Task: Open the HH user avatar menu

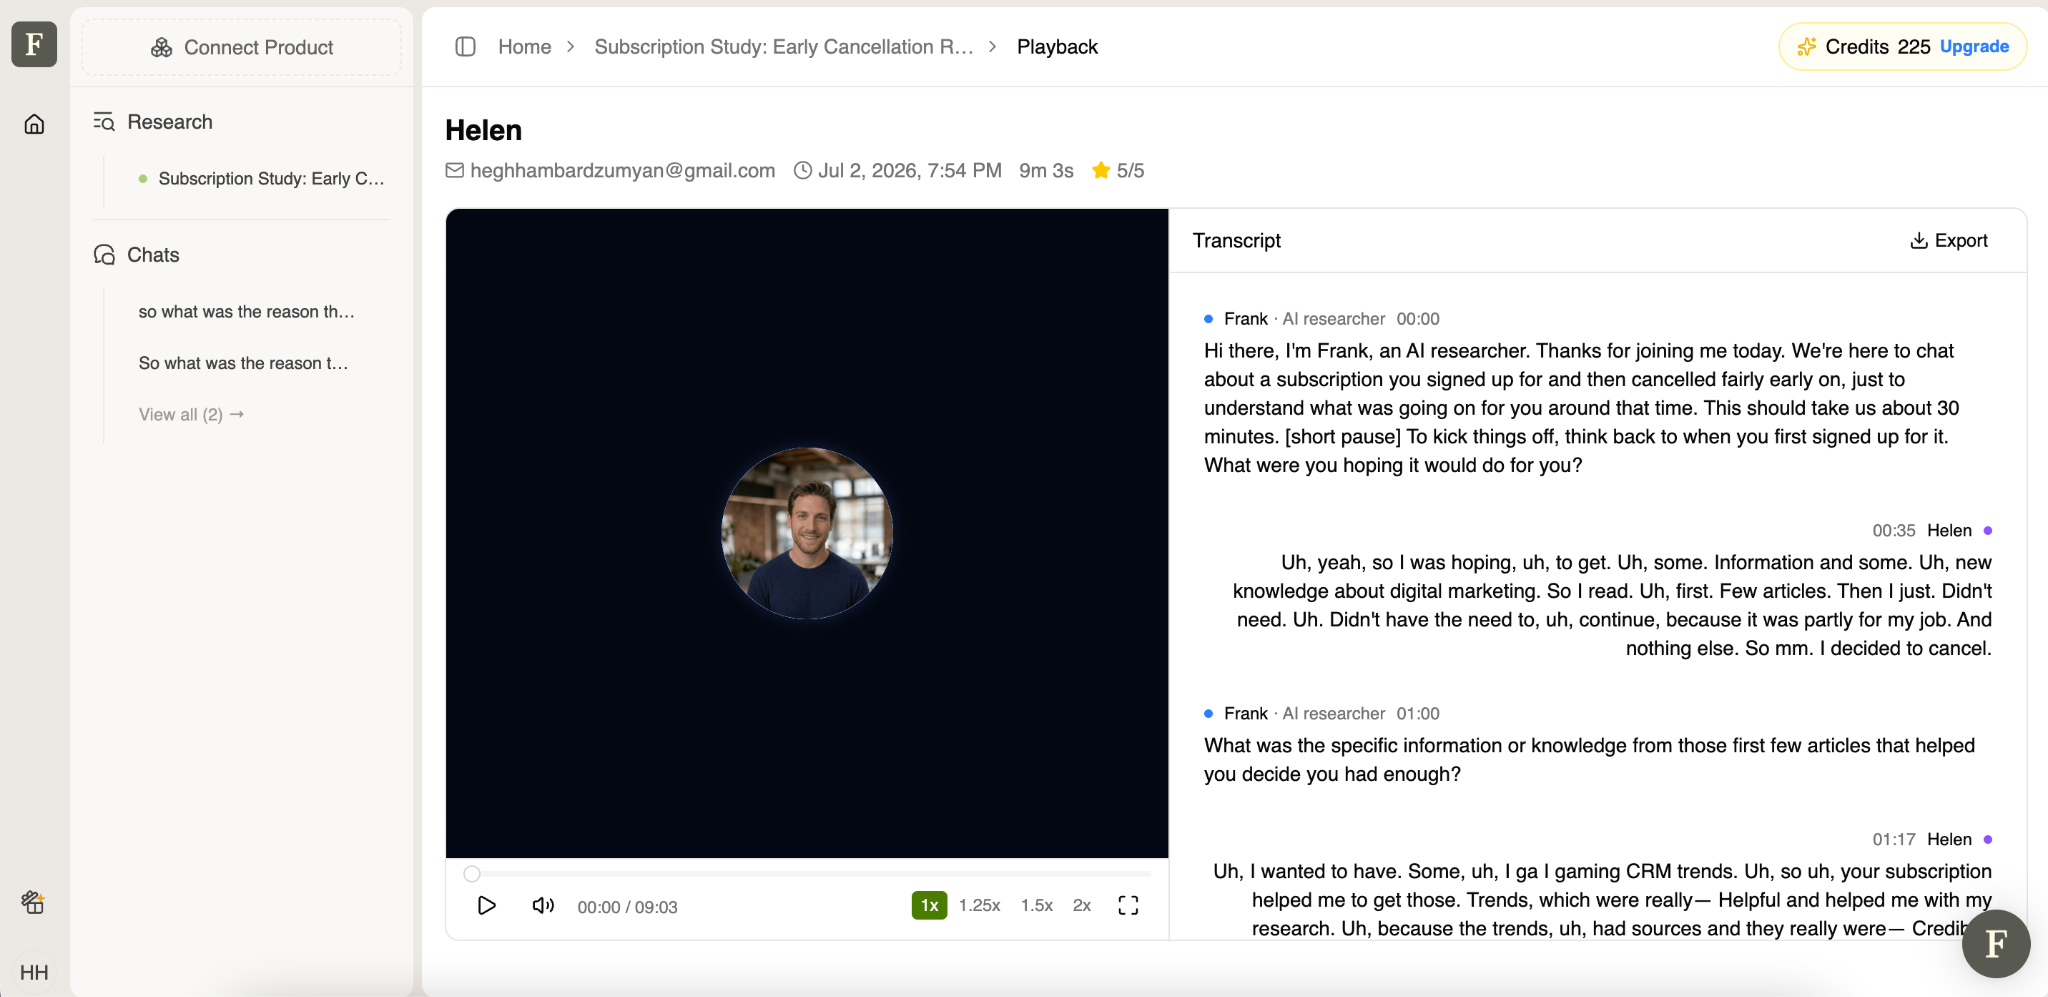Action: 34,972
